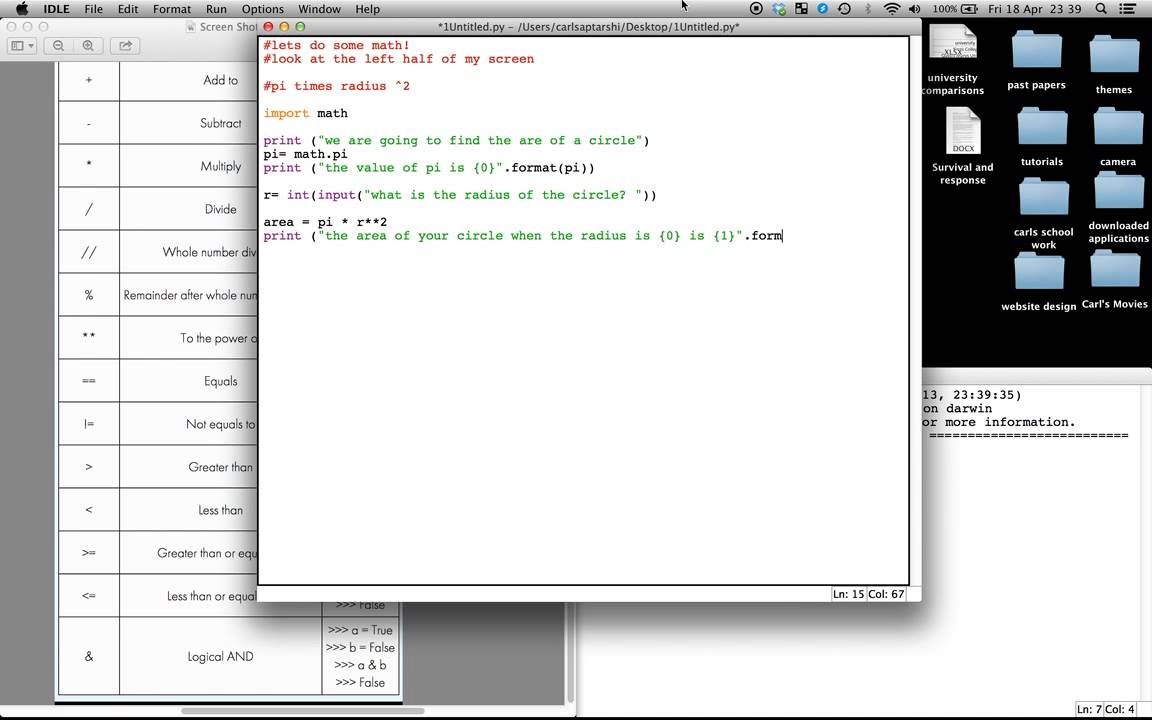The height and width of the screenshot is (720, 1152).
Task: Click the Preview vertical scrollbar
Action: pos(569,654)
